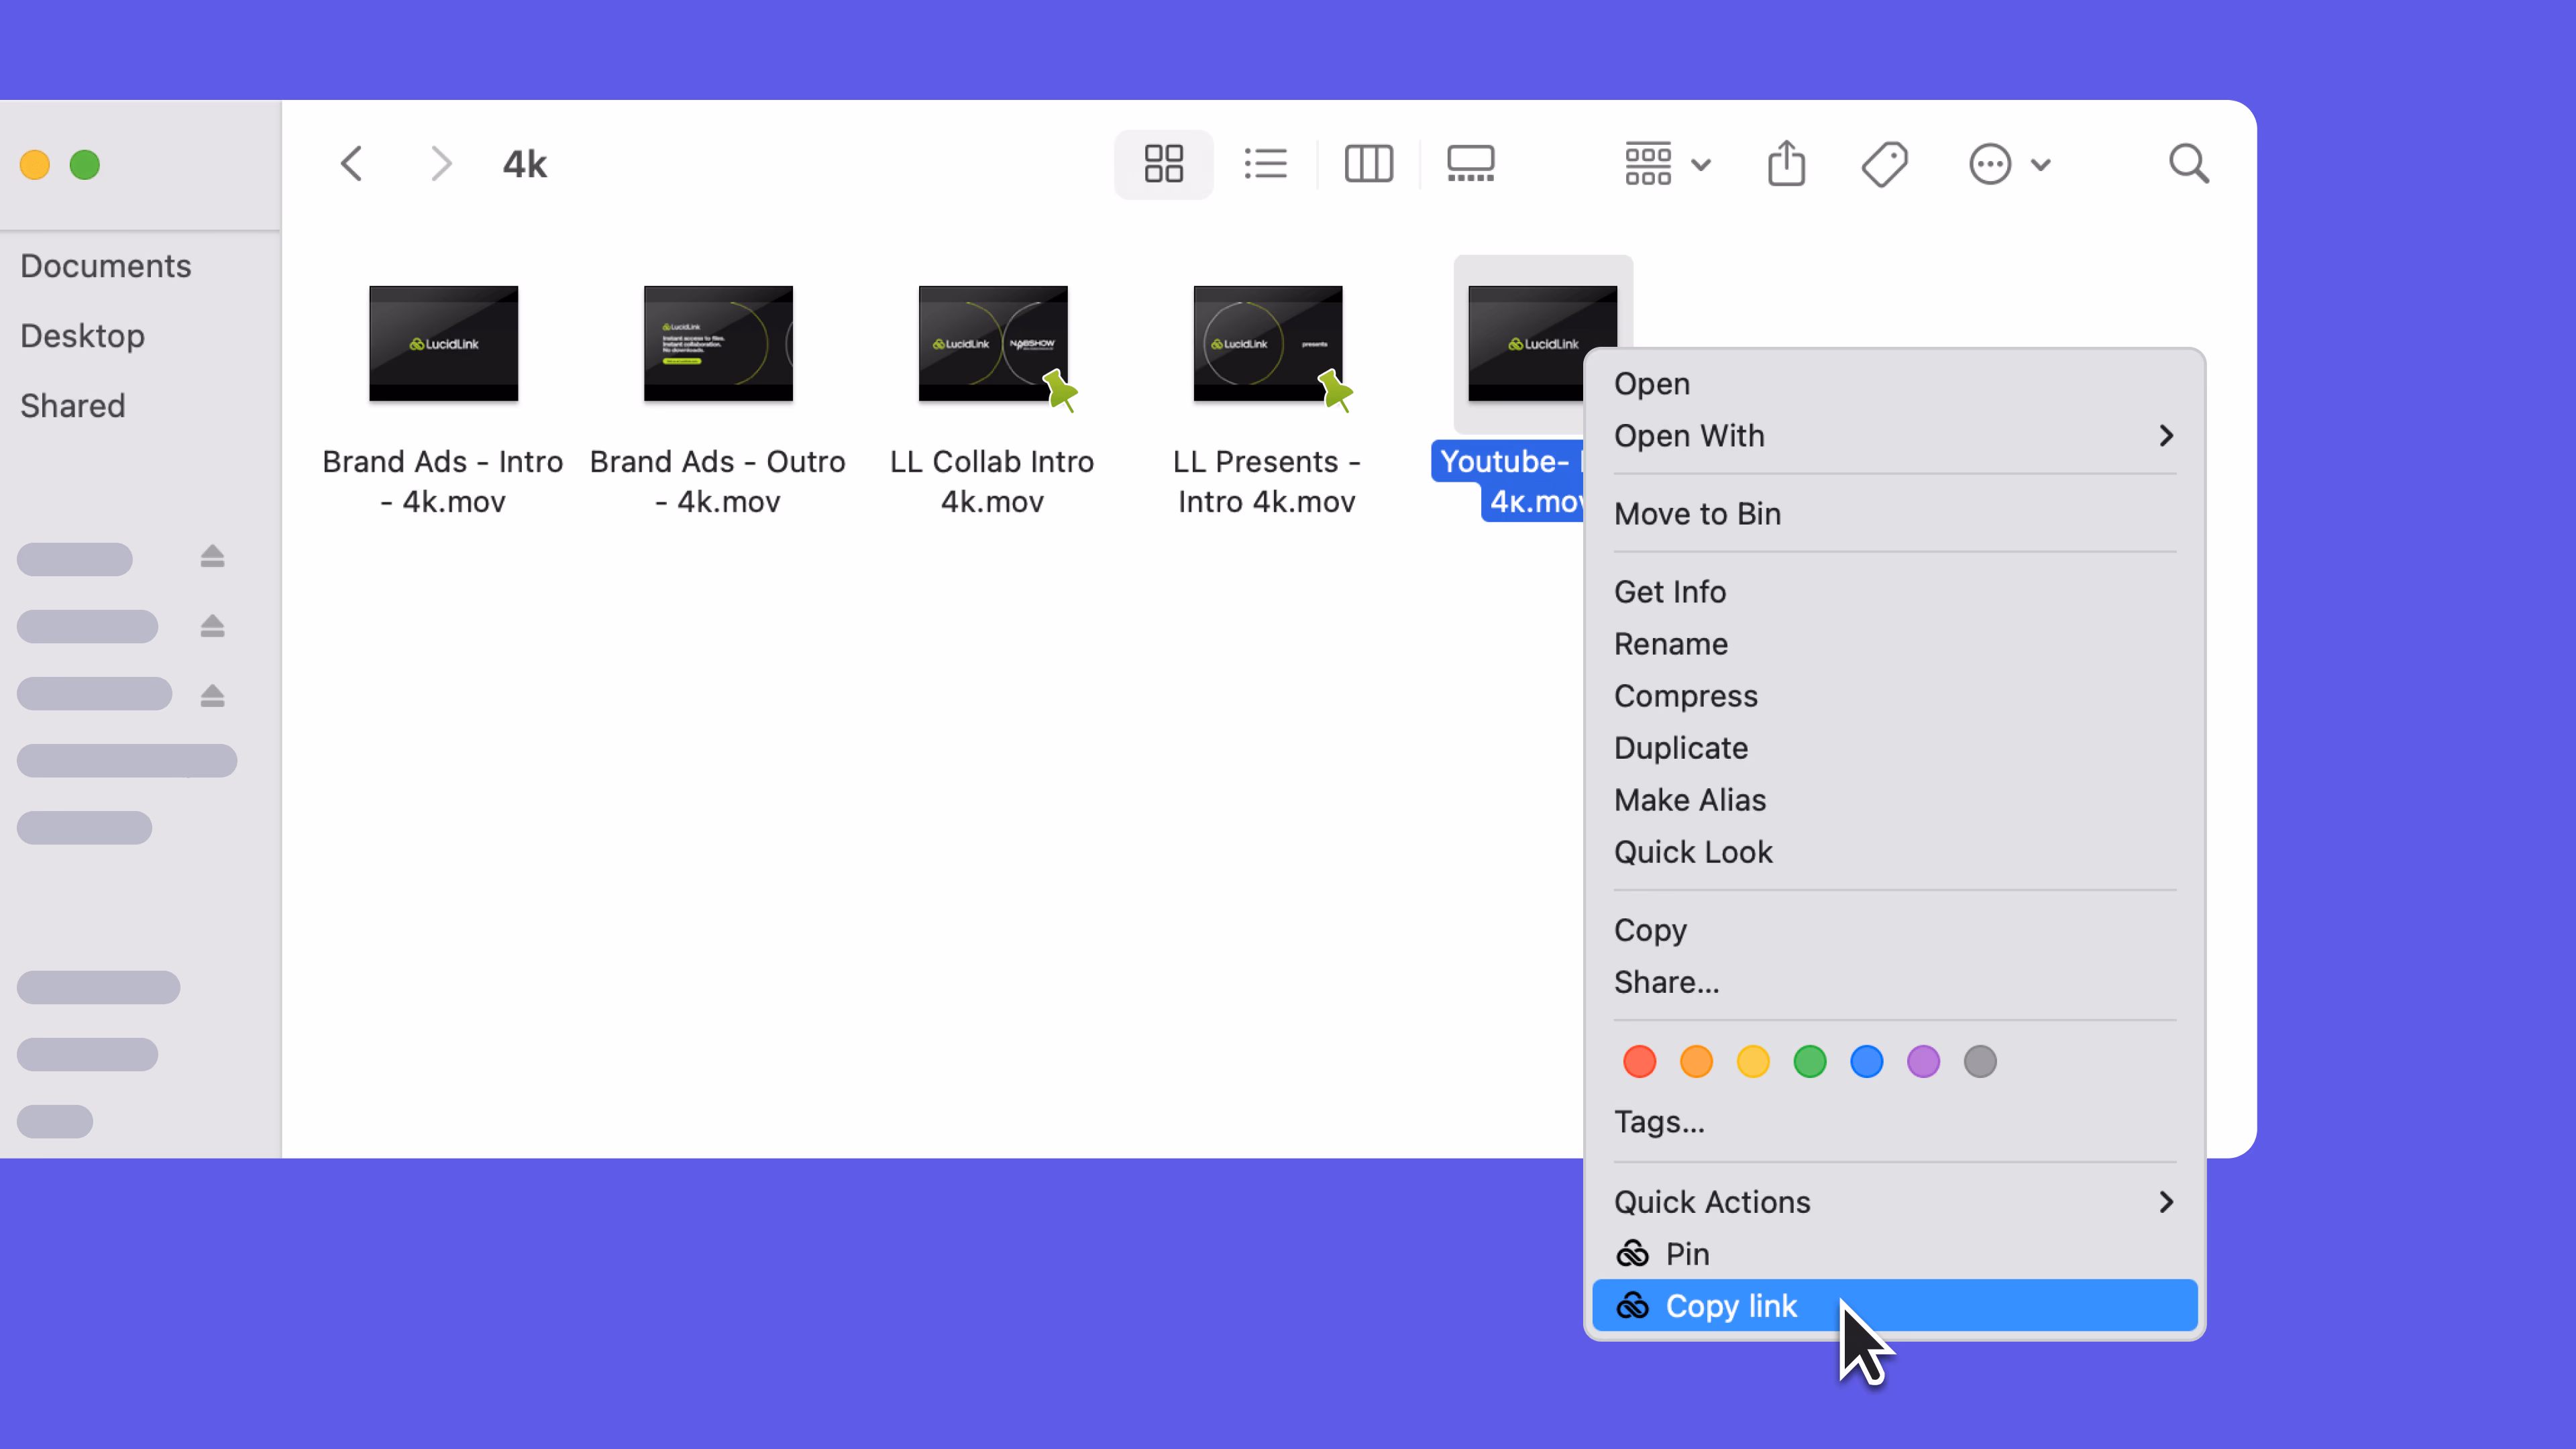Toggle column view mode
Image resolution: width=2576 pixels, height=1449 pixels.
pyautogui.click(x=1369, y=163)
